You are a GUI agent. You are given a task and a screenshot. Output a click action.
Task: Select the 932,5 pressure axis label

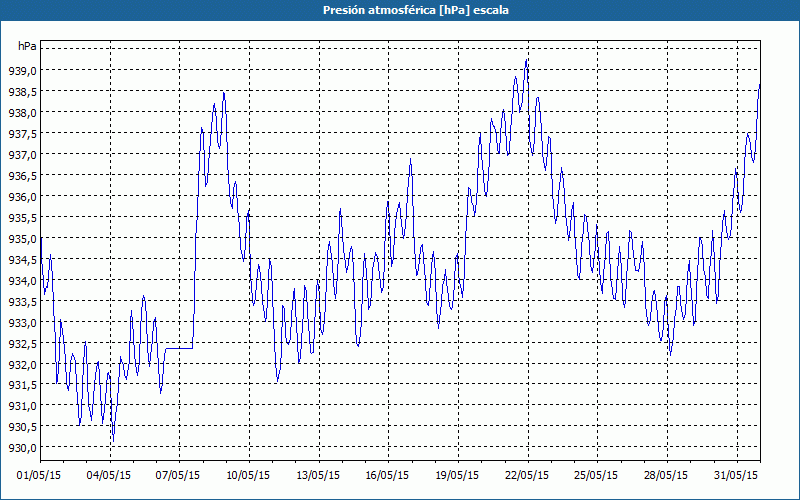pyautogui.click(x=22, y=343)
